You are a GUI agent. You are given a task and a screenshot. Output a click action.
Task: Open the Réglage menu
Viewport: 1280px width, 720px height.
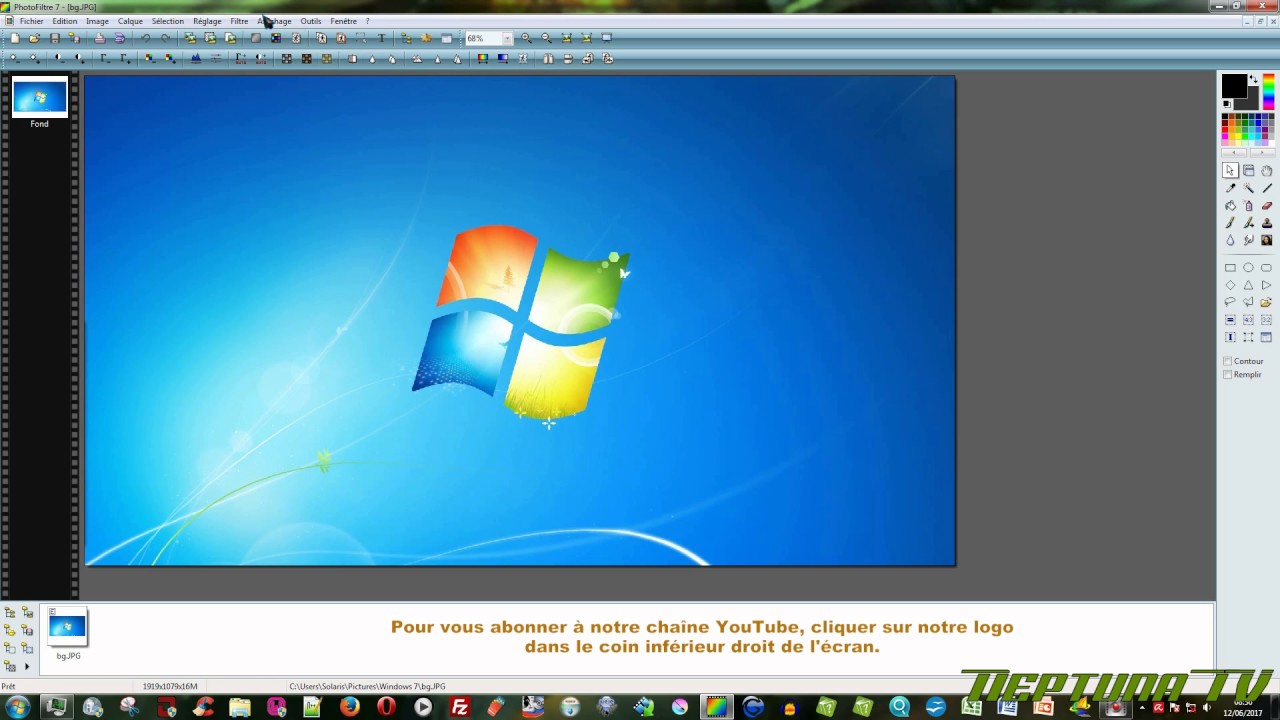click(206, 21)
